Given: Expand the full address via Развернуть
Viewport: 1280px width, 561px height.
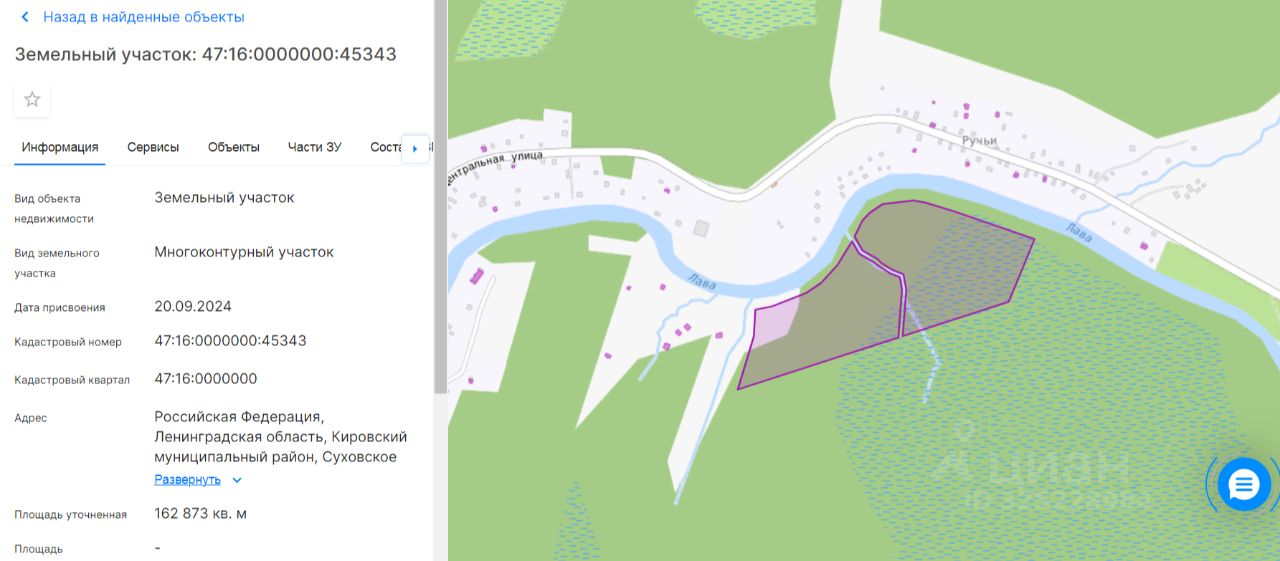Looking at the screenshot, I should [187, 480].
